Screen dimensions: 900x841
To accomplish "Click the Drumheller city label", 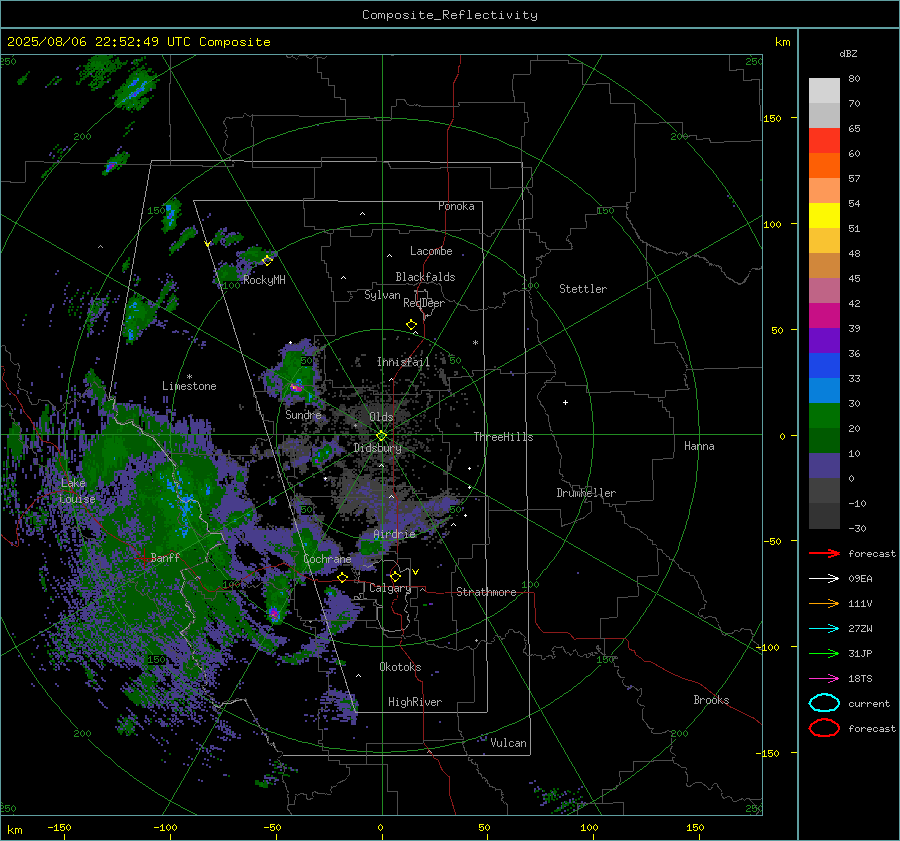I will tap(586, 493).
